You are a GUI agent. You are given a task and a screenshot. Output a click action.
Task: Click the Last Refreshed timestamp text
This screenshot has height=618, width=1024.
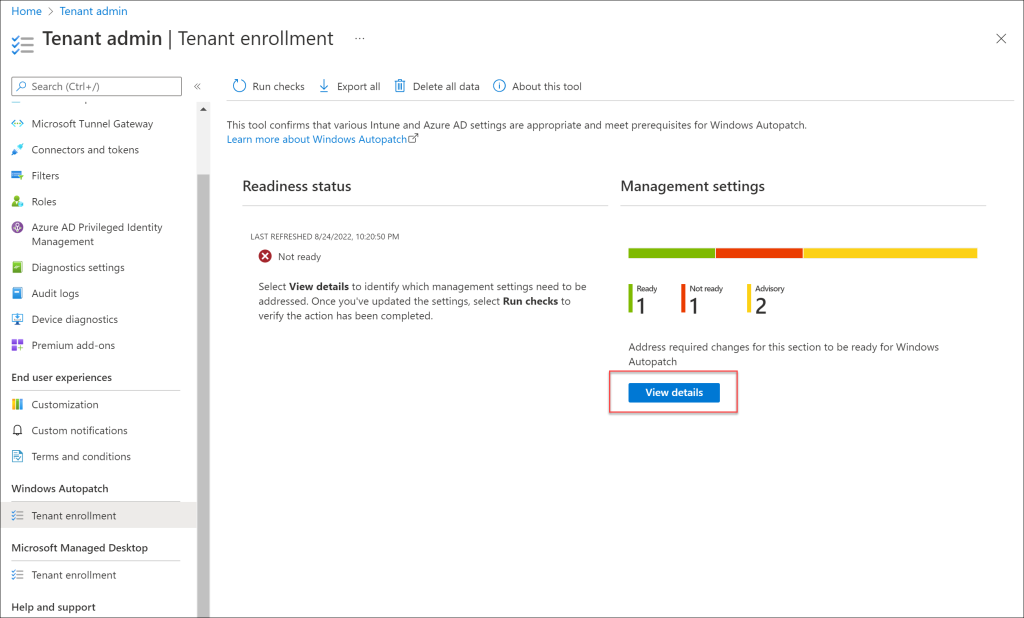click(325, 236)
